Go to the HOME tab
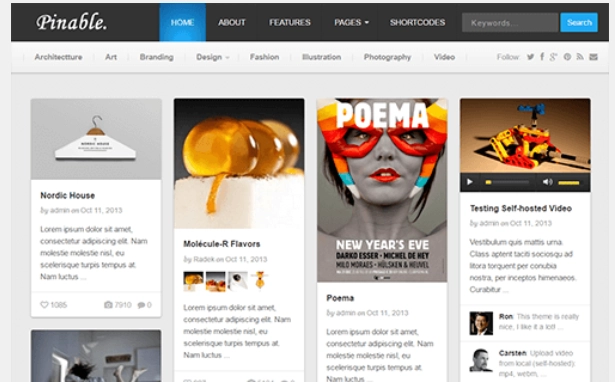This screenshot has height=382, width=615. point(182,22)
